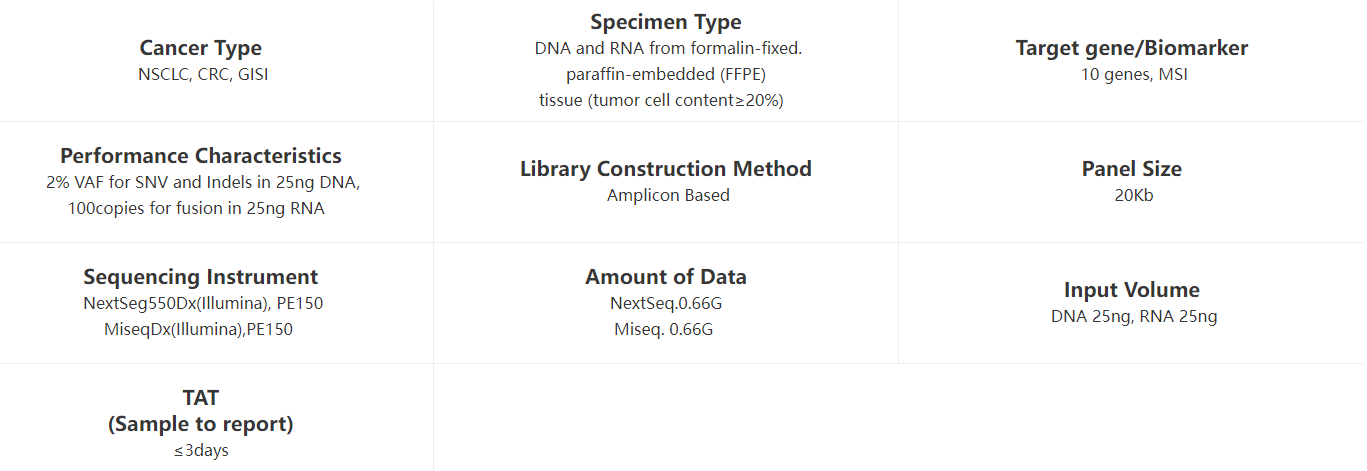The image size is (1367, 471).
Task: Click the 2% VAF for SNV line
Action: (203, 183)
